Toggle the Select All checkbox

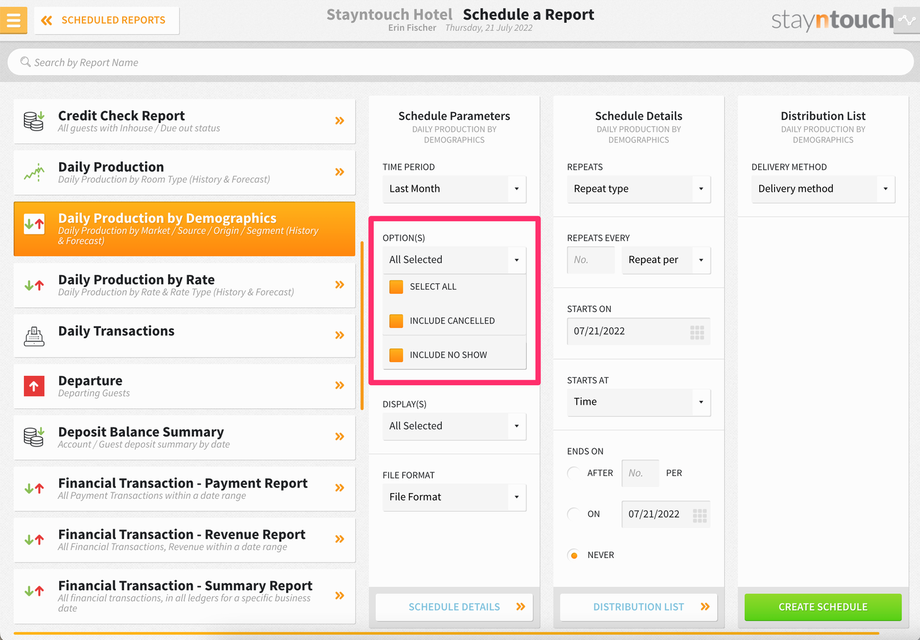click(x=396, y=286)
